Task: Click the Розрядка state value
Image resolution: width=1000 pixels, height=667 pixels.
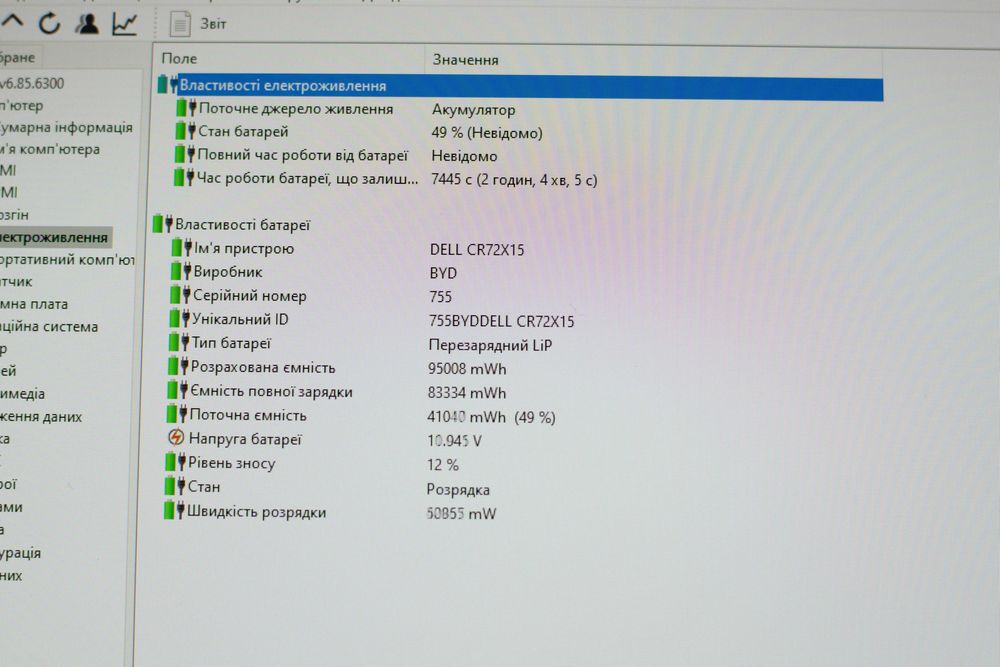Action: point(458,490)
